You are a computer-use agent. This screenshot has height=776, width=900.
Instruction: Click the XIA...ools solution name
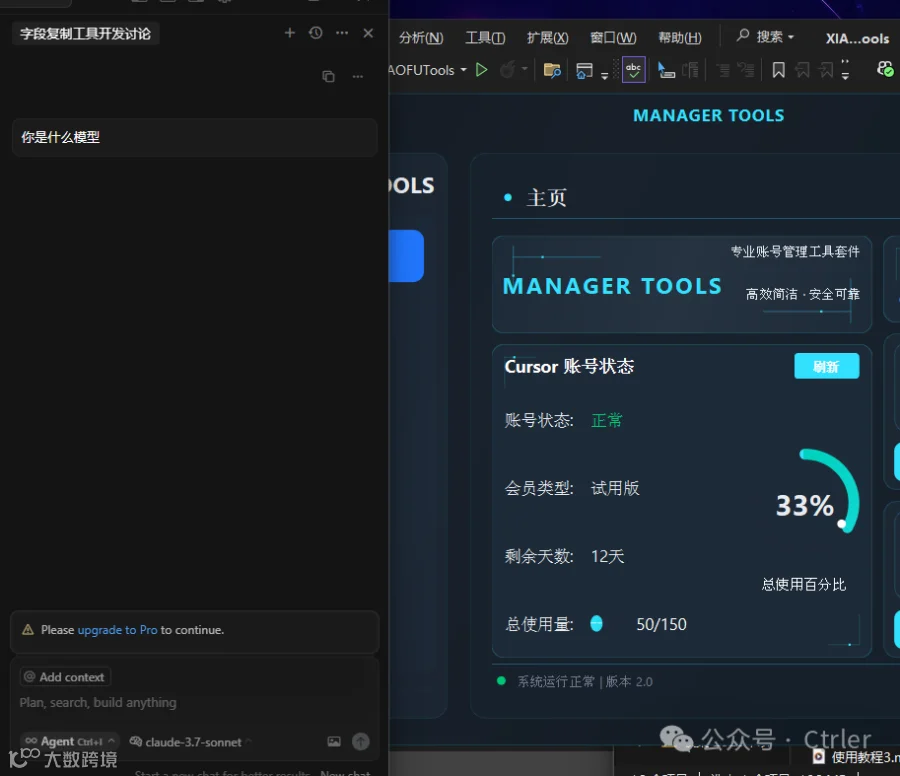coord(857,38)
